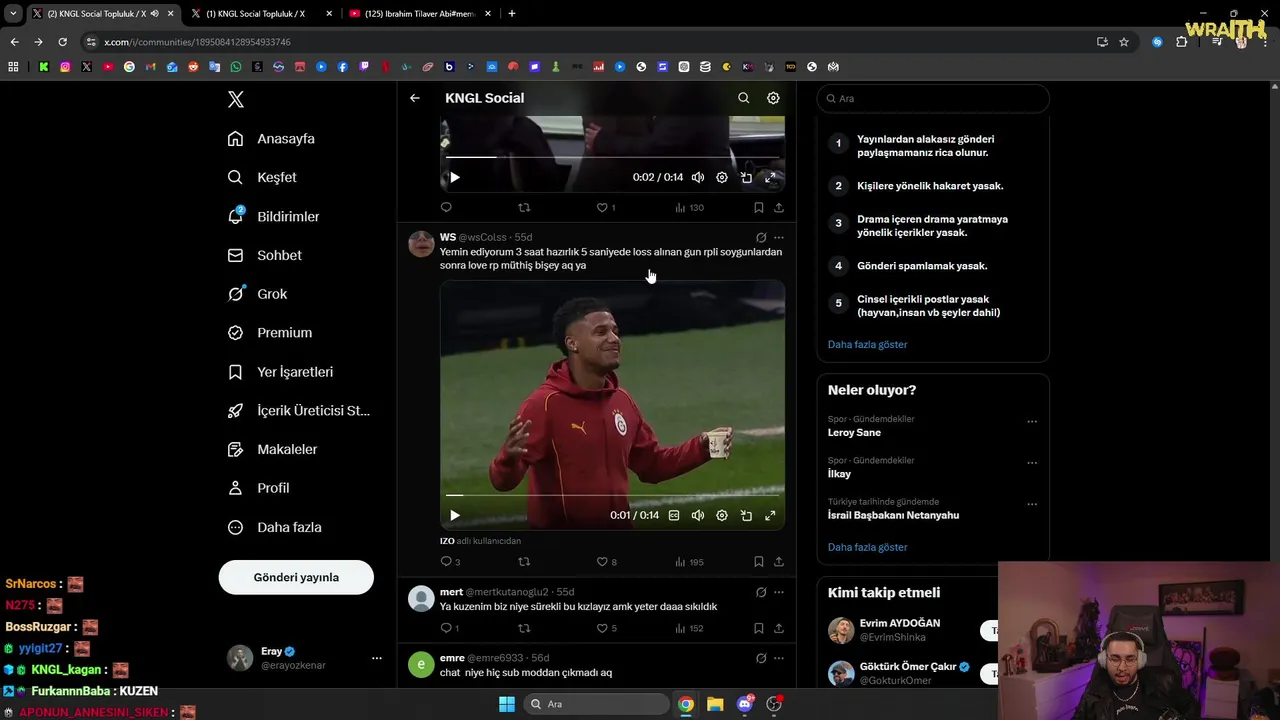
Task: Open top video settings gear
Action: click(722, 177)
